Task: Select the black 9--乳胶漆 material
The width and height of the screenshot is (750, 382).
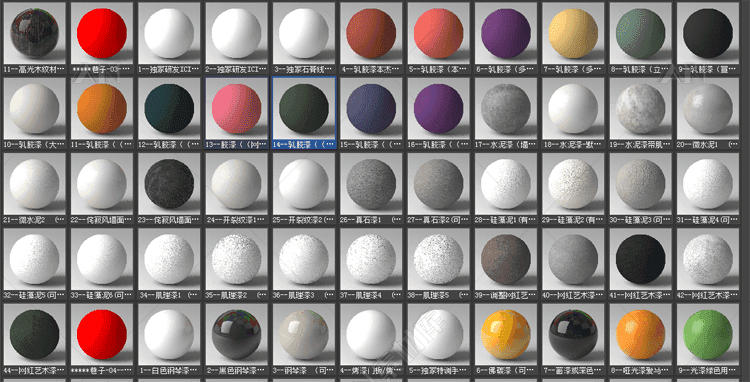Action: (708, 33)
